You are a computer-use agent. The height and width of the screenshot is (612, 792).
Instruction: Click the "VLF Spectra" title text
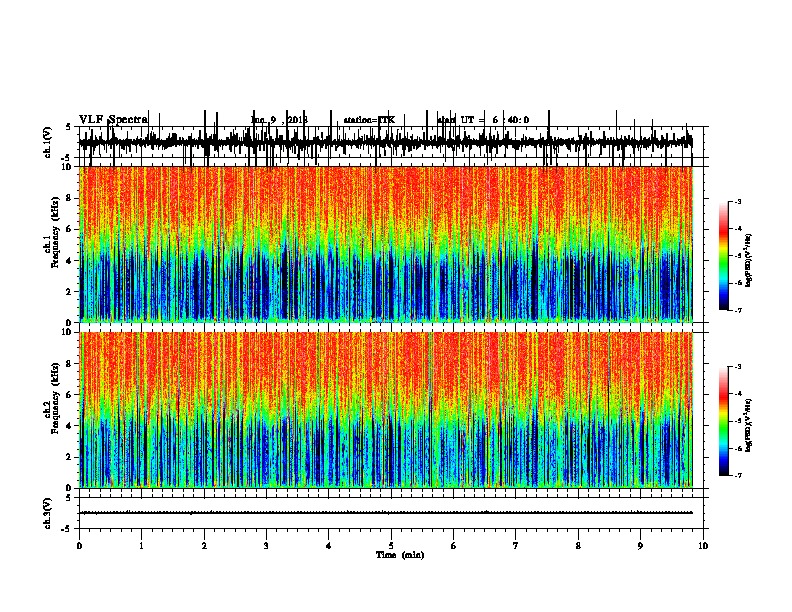[113, 119]
